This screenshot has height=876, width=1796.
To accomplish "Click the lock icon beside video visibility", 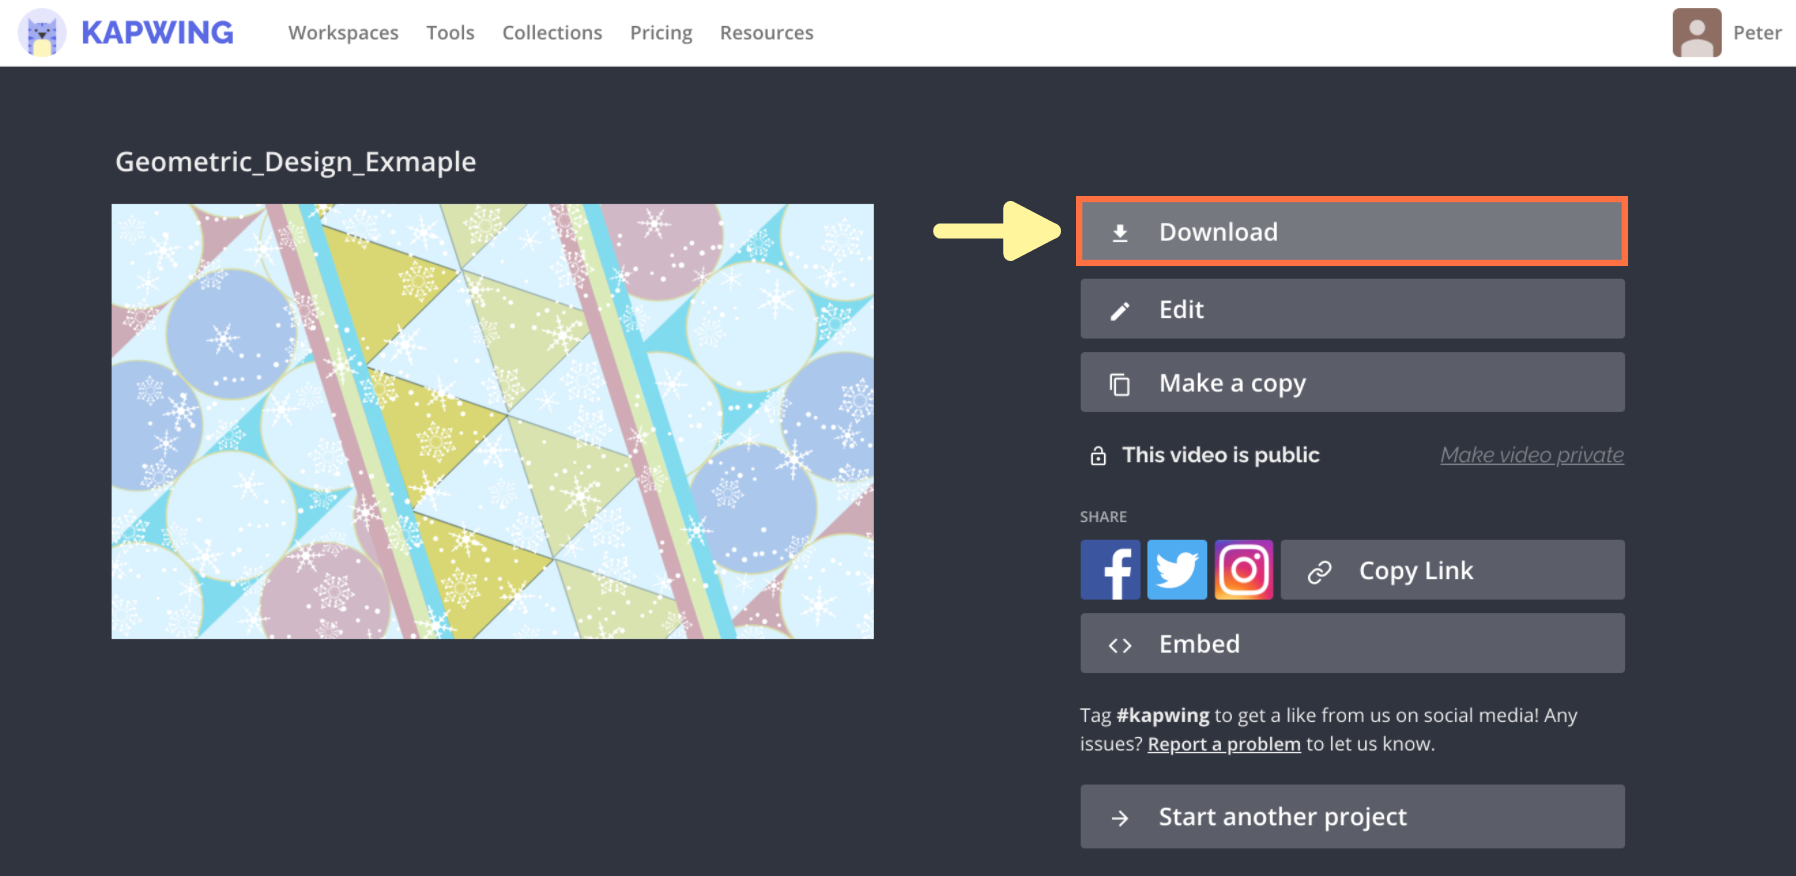I will (x=1098, y=456).
